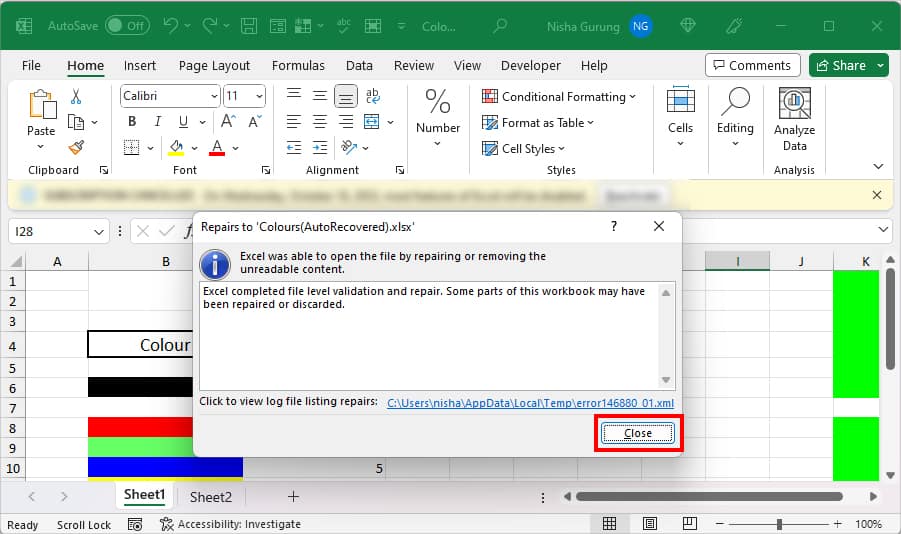This screenshot has width=901, height=534.
Task: Click the diamond premium icon
Action: 687,25
